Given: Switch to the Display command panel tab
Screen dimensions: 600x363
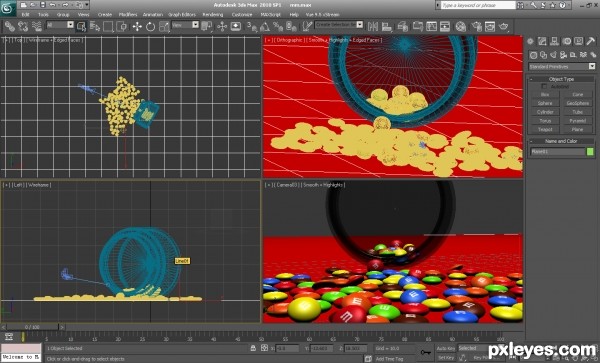Looking at the screenshot, I should click(579, 41).
